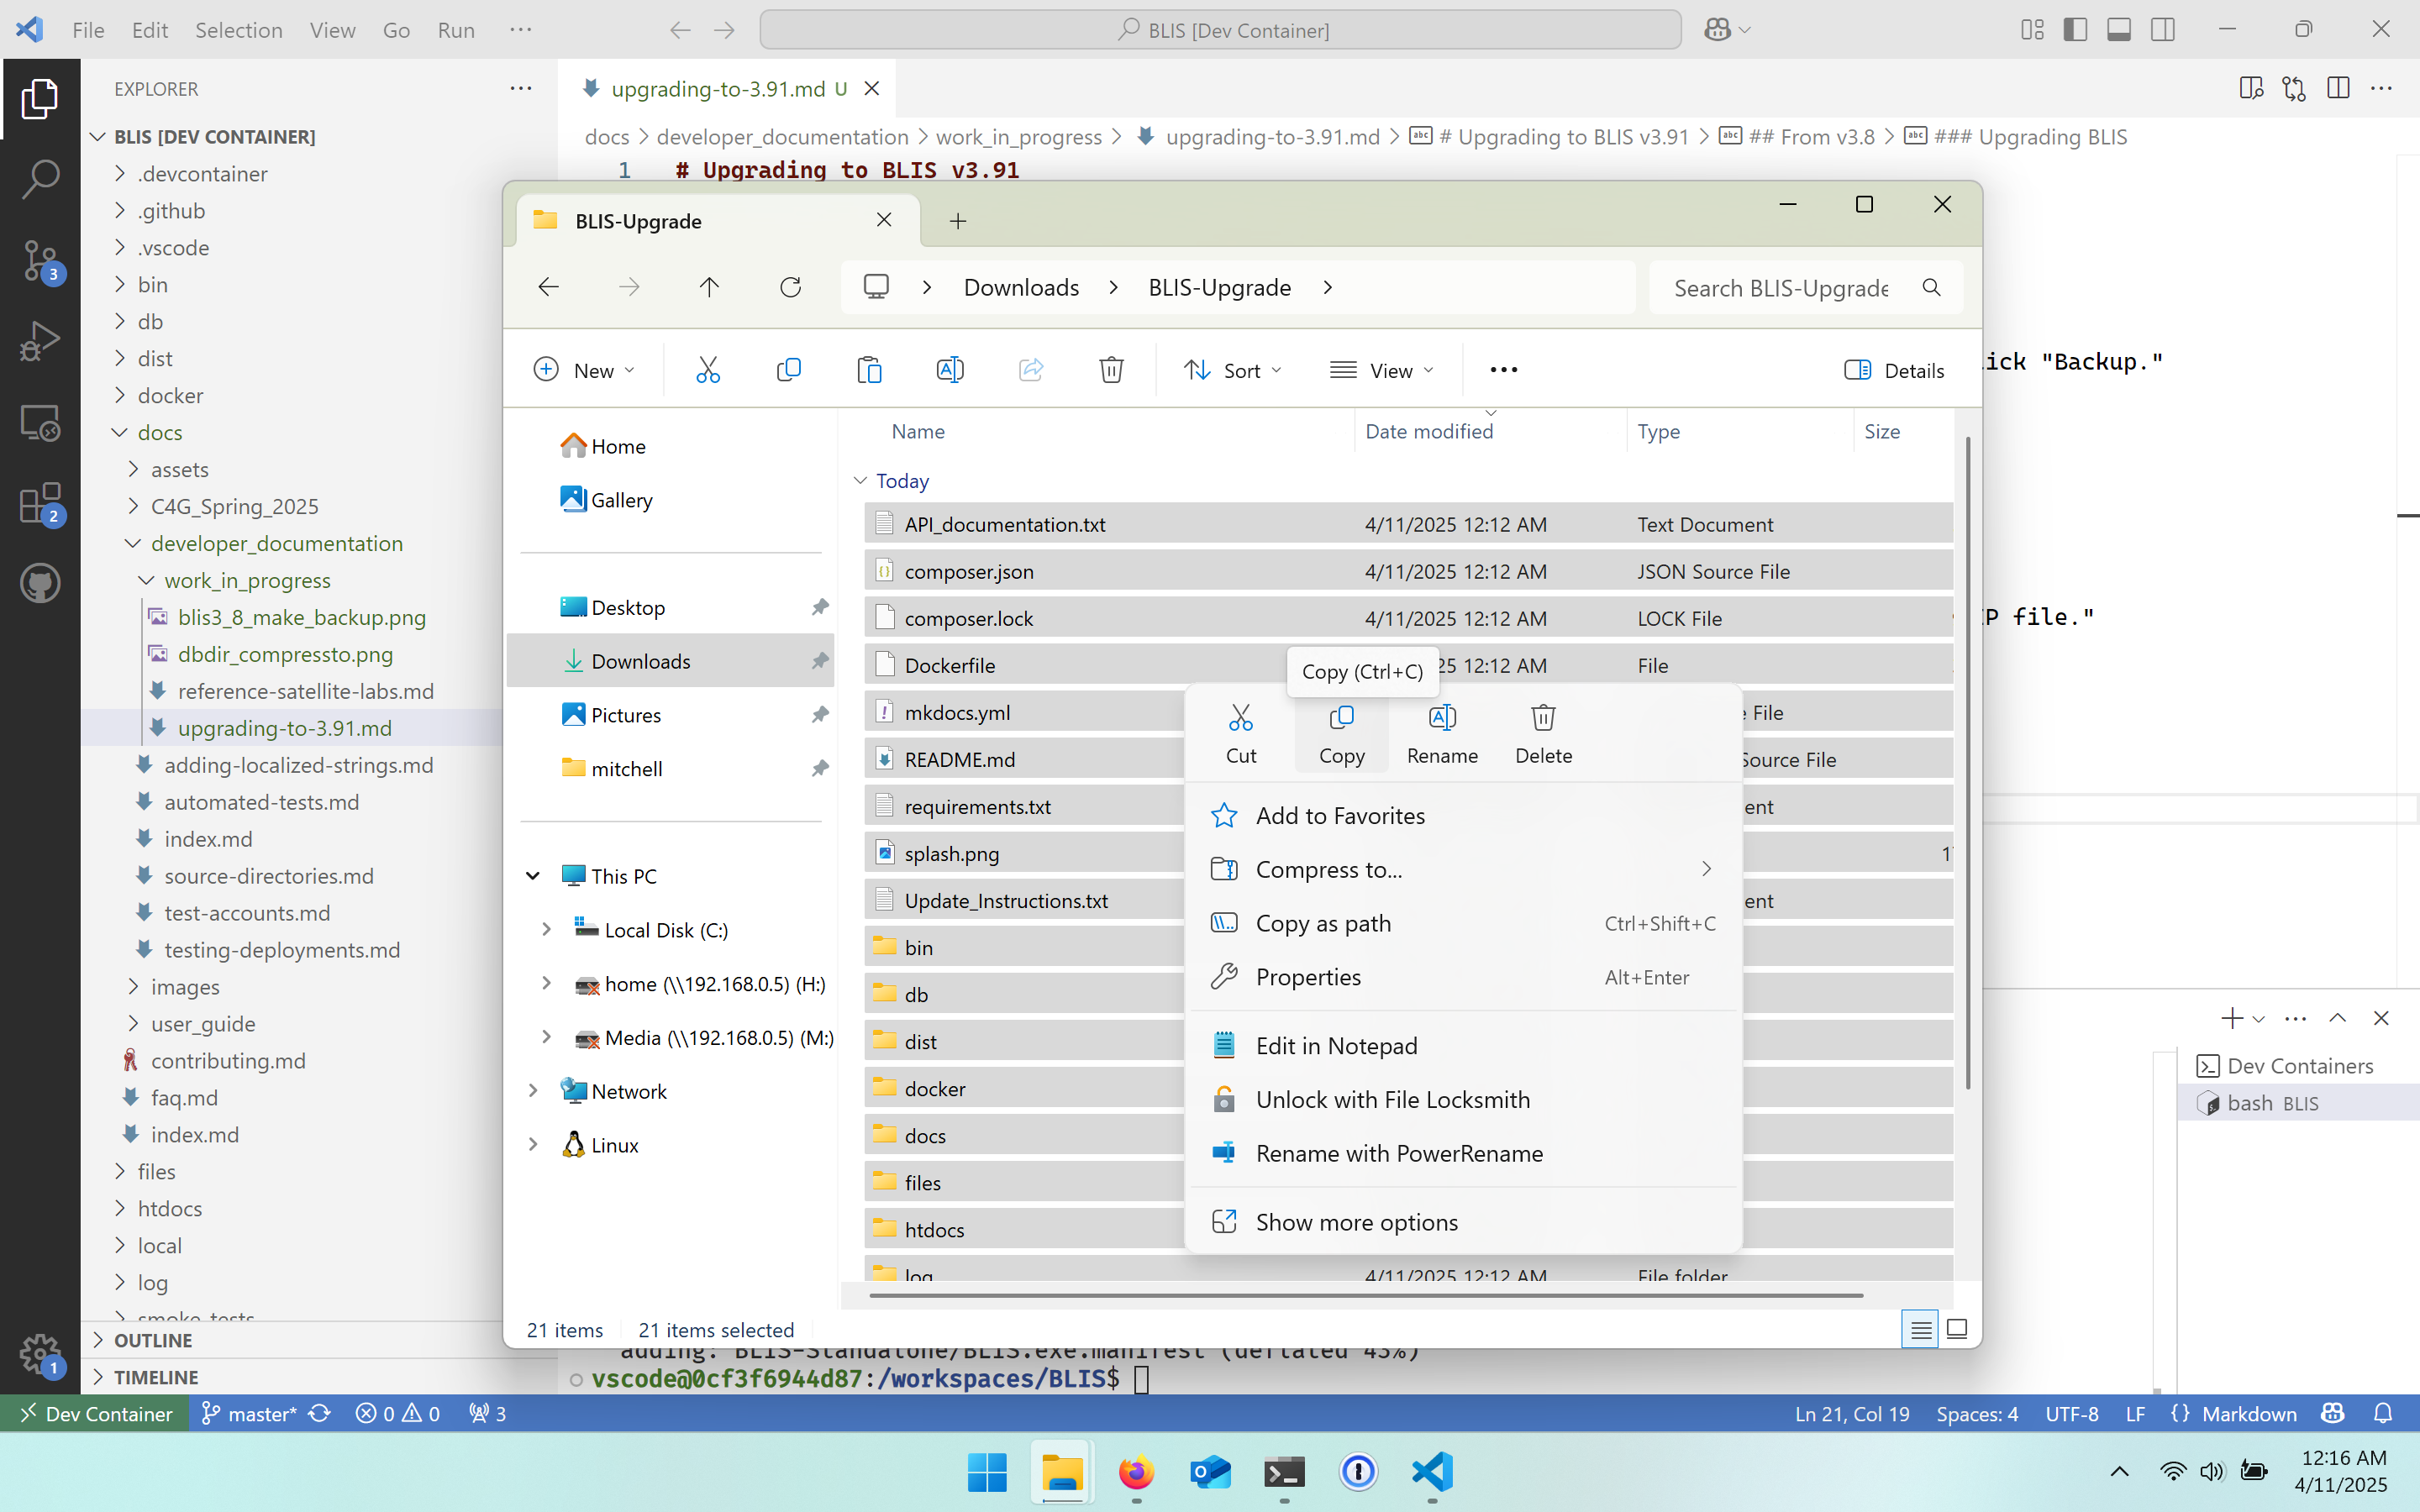Click the Paste icon in Explorer toolbar

pos(869,370)
